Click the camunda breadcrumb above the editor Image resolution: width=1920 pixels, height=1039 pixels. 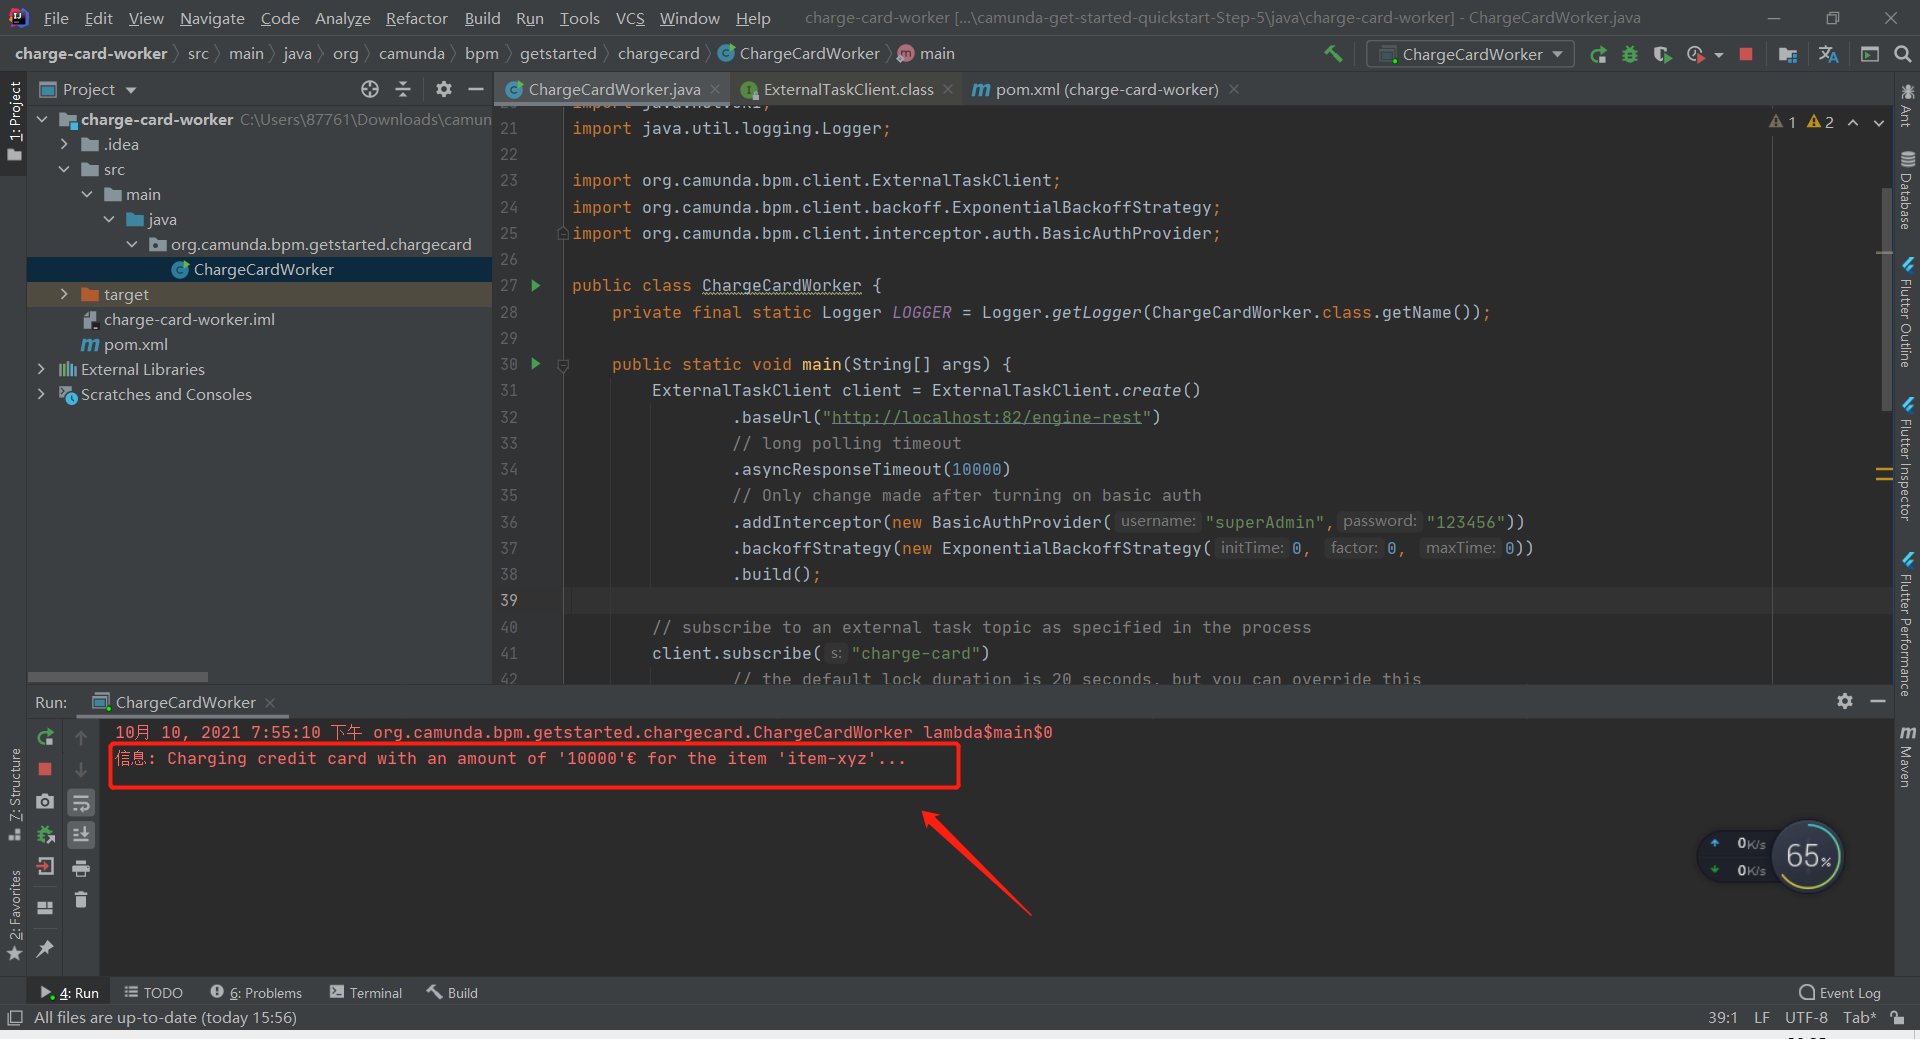(412, 53)
